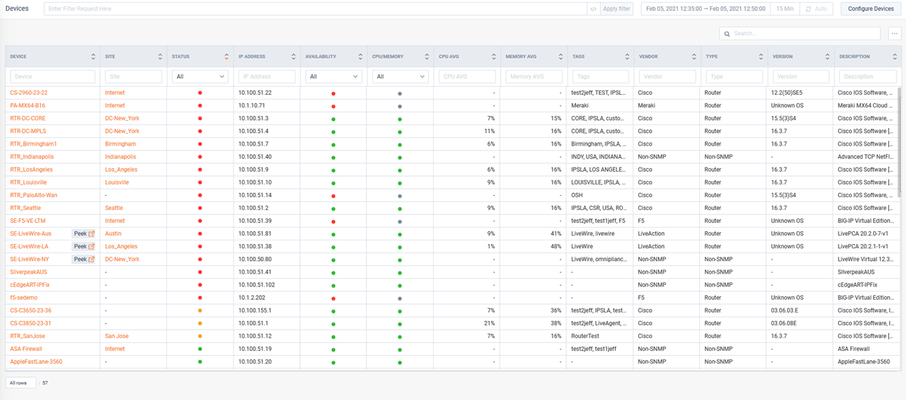Sort by the MEMORY AVG column arrows
This screenshot has height=400, width=906.
click(x=560, y=57)
